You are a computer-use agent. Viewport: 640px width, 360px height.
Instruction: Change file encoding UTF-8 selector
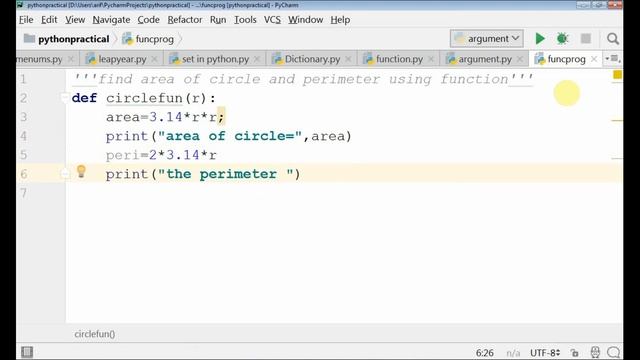pyautogui.click(x=544, y=353)
